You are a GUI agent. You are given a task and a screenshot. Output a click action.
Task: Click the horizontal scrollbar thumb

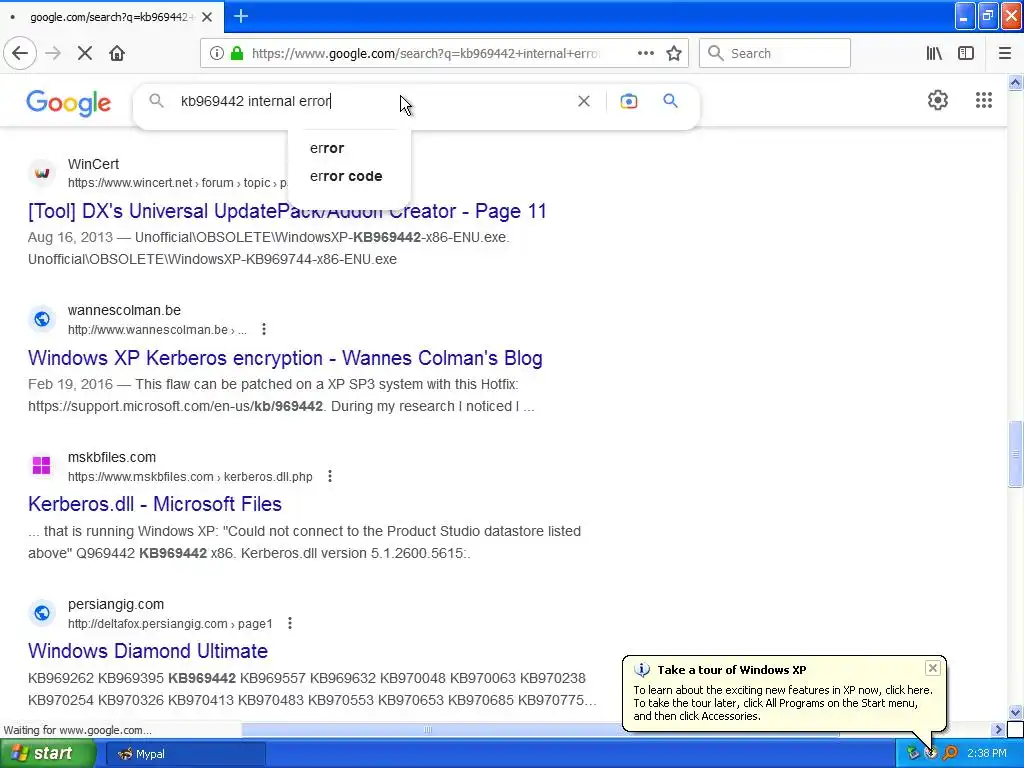[428, 729]
